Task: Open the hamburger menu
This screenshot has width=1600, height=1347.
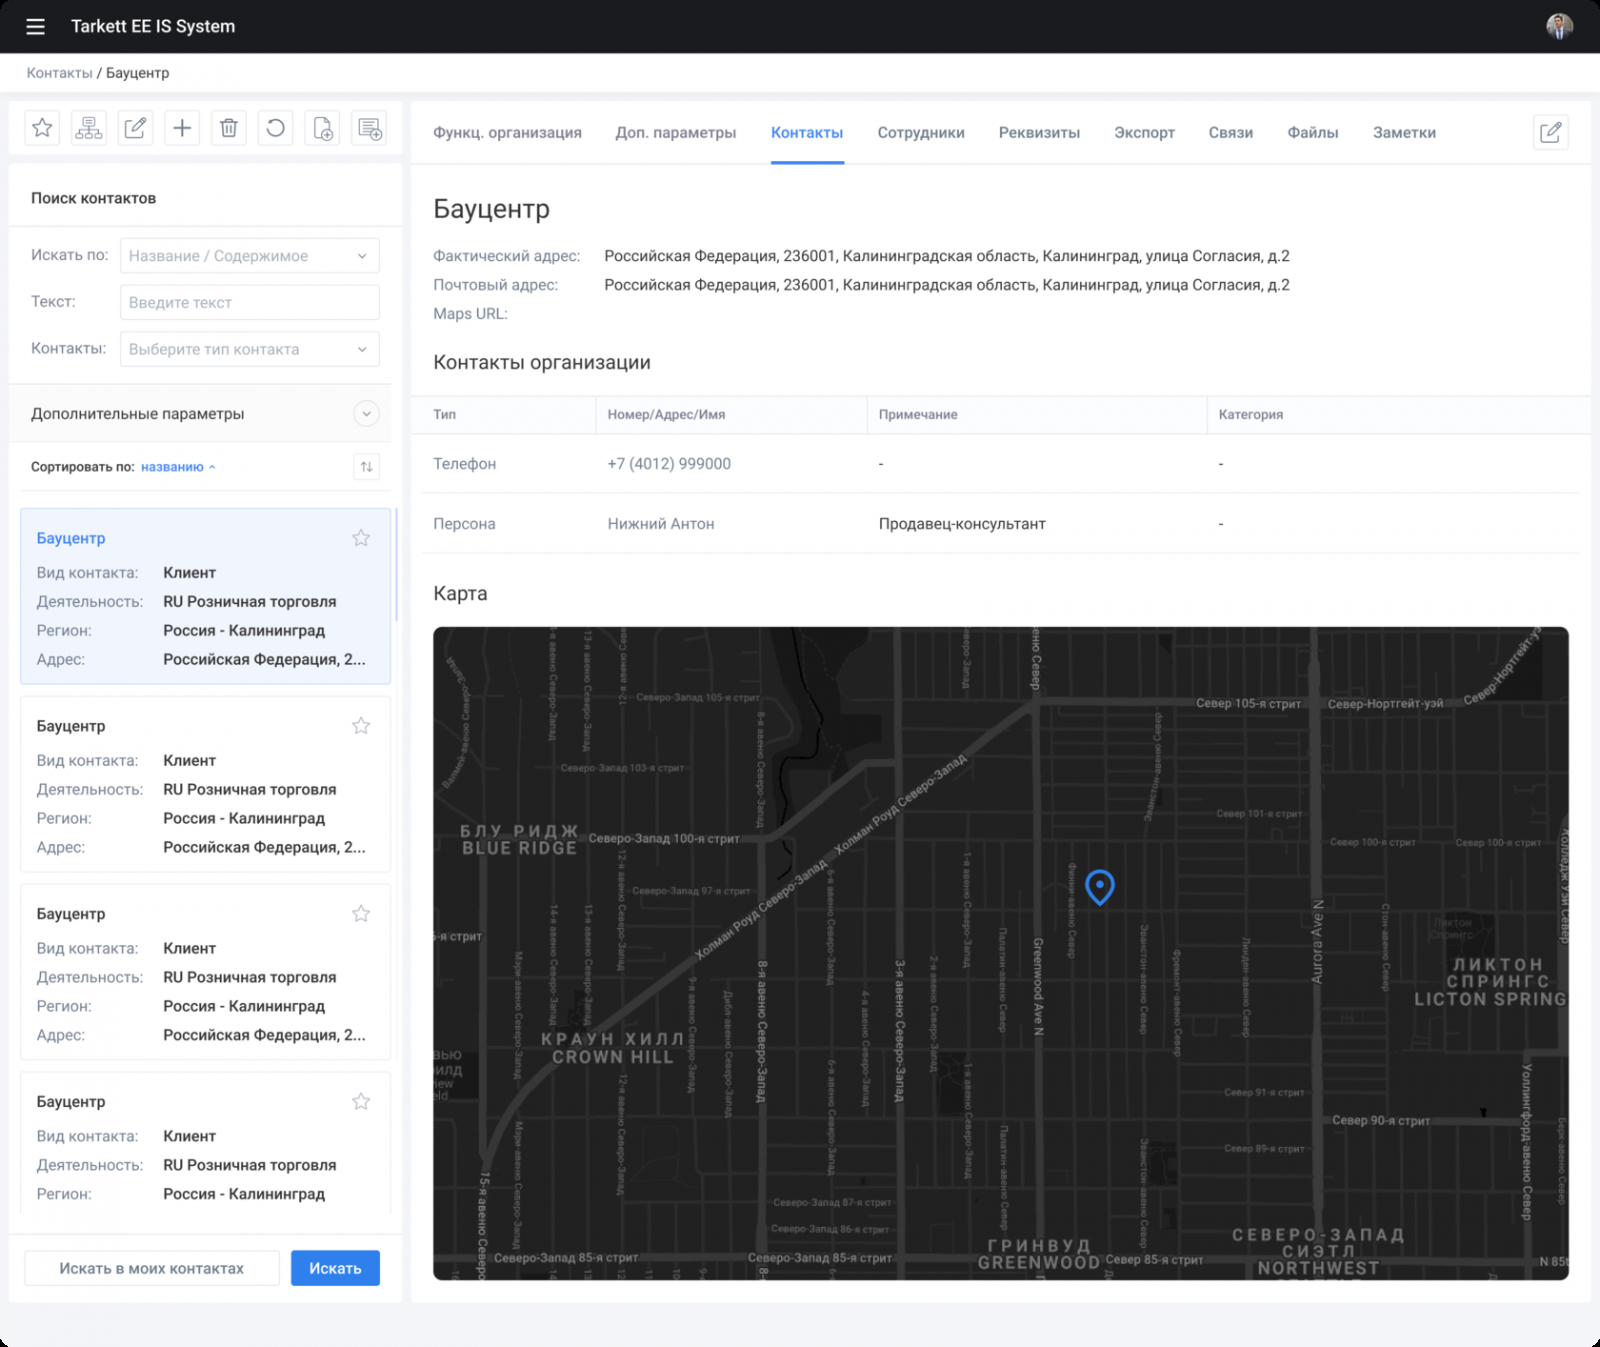Action: [36, 27]
